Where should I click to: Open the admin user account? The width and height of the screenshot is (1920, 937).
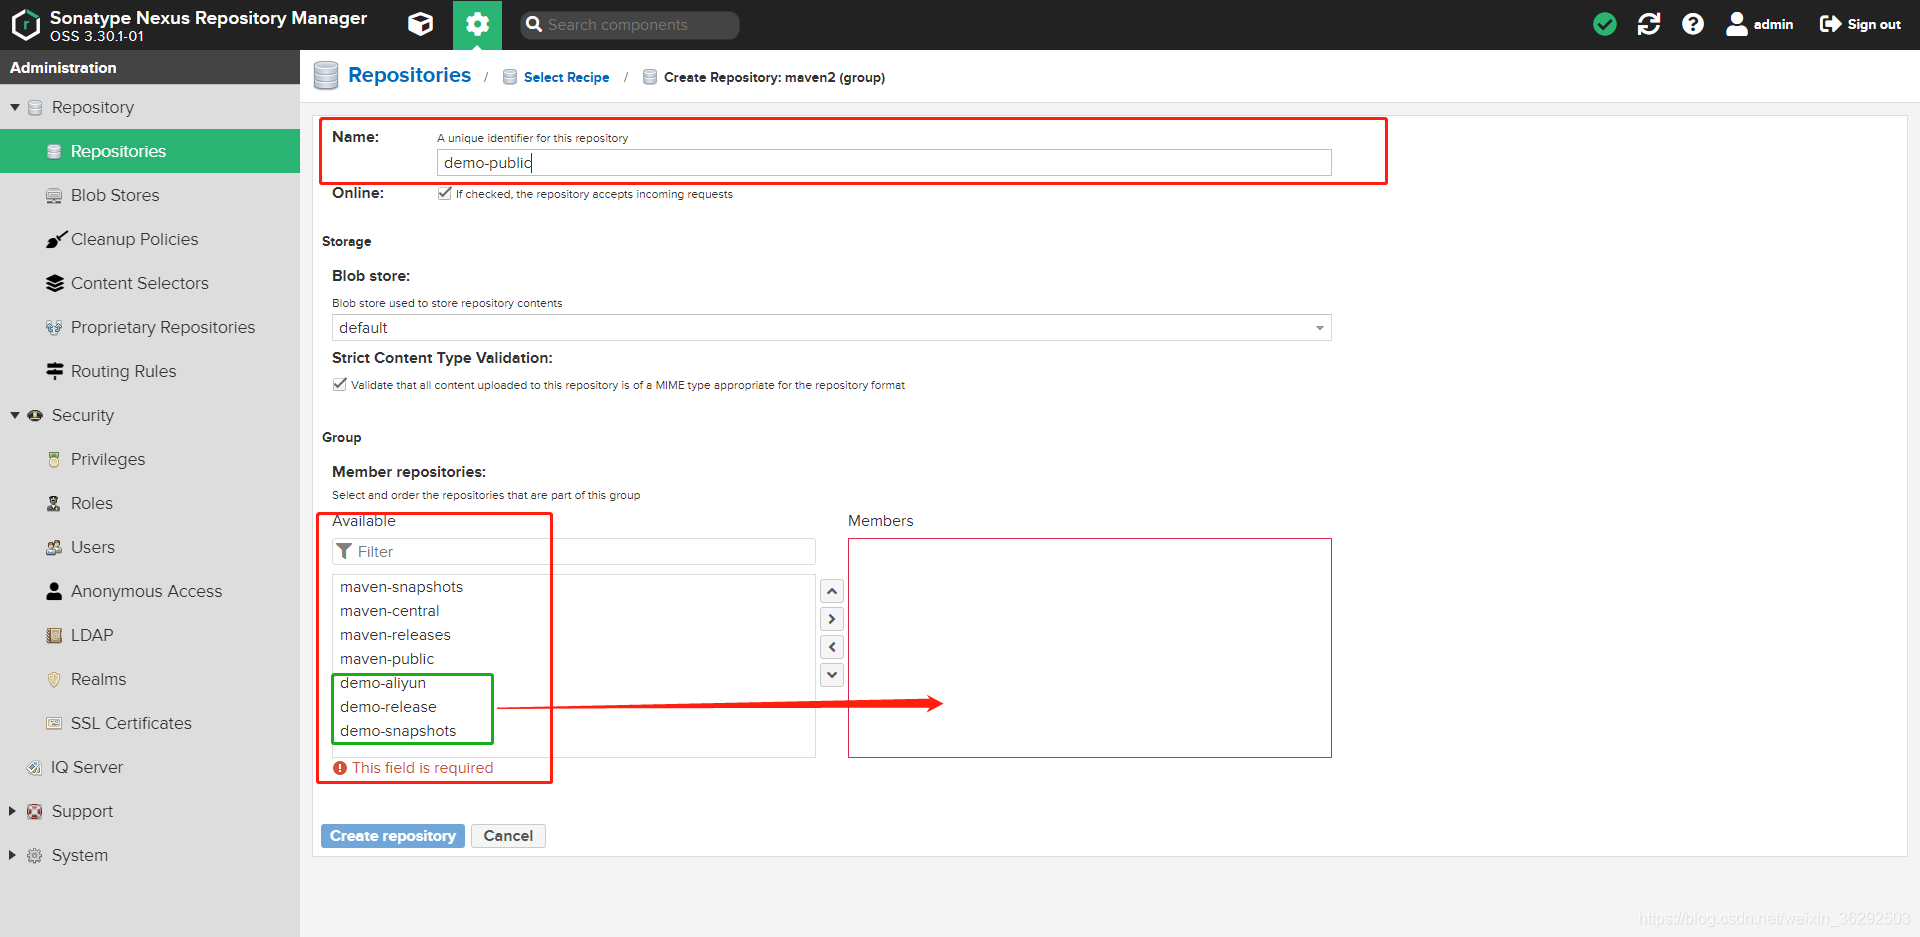click(1760, 24)
